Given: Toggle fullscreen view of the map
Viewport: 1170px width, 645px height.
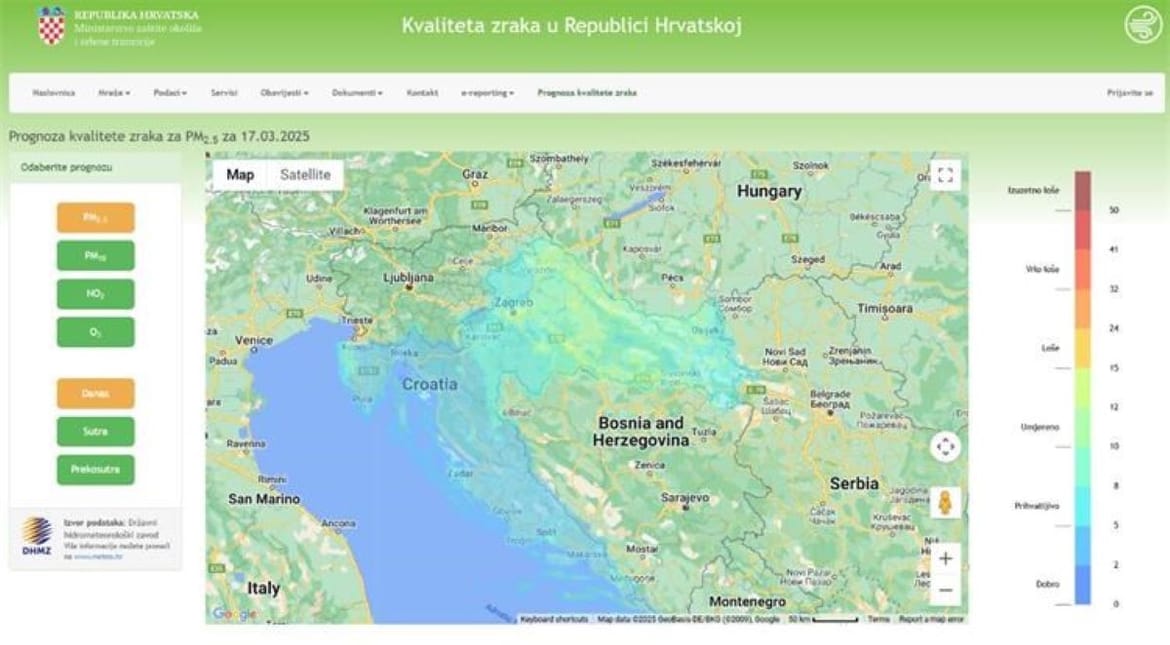Looking at the screenshot, I should [945, 176].
